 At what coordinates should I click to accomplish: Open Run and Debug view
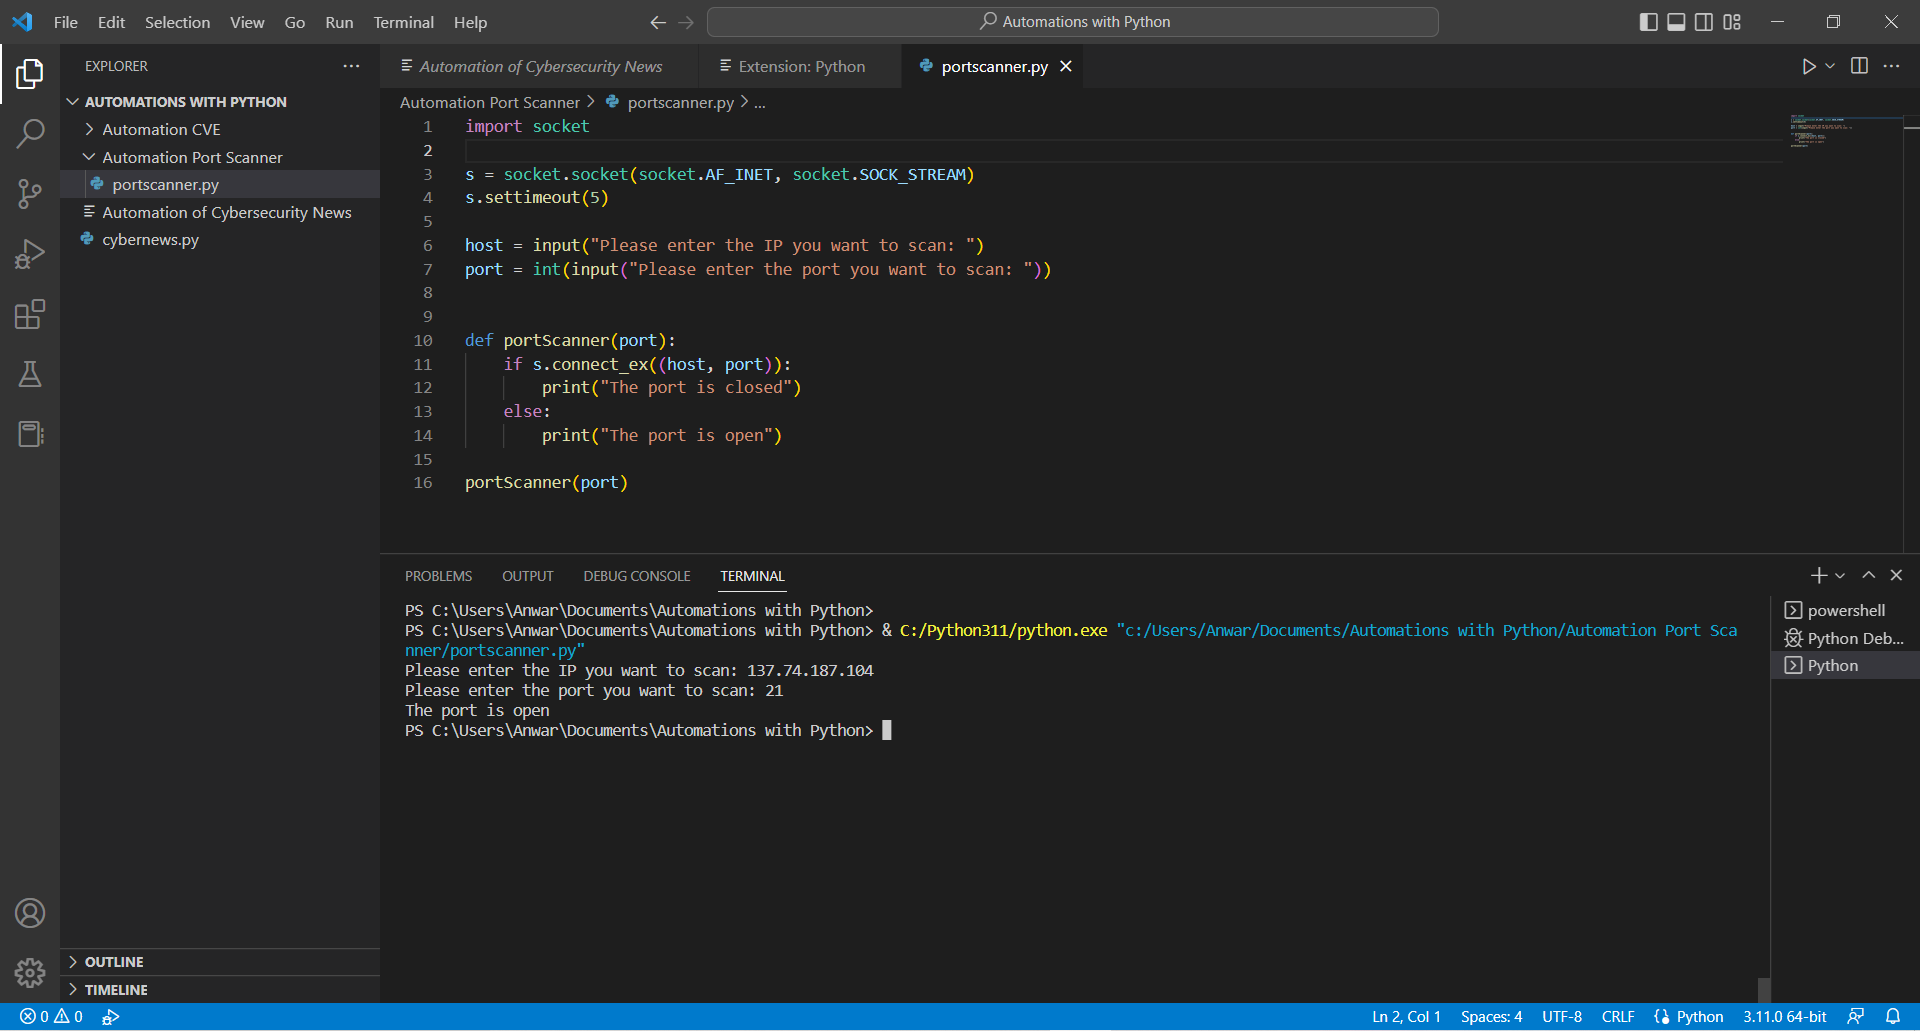click(x=30, y=254)
